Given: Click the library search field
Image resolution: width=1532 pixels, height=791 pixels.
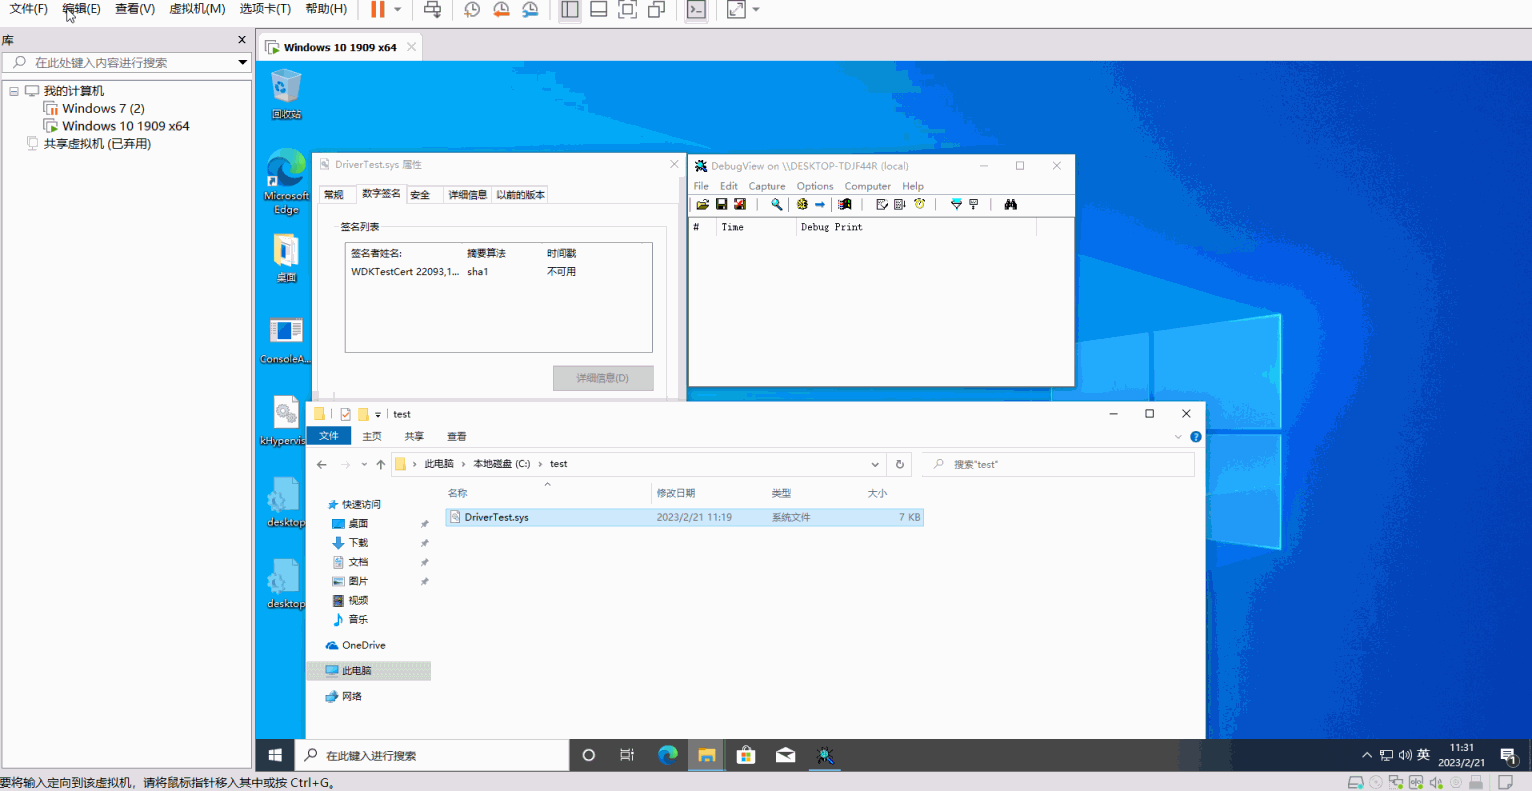Looking at the screenshot, I should tap(120, 62).
